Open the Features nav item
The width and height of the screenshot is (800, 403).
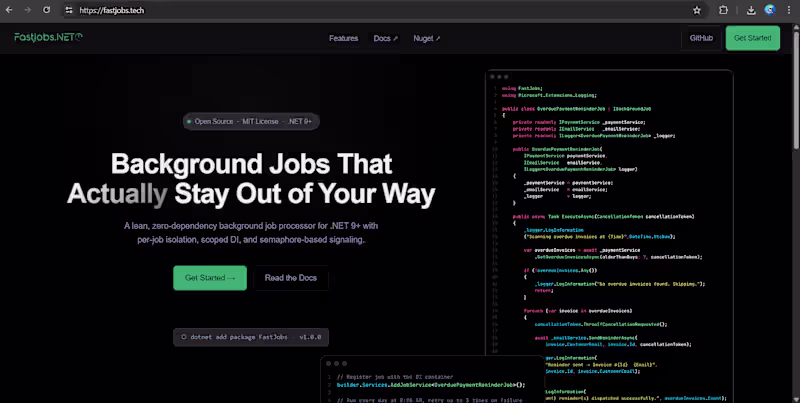(x=343, y=38)
